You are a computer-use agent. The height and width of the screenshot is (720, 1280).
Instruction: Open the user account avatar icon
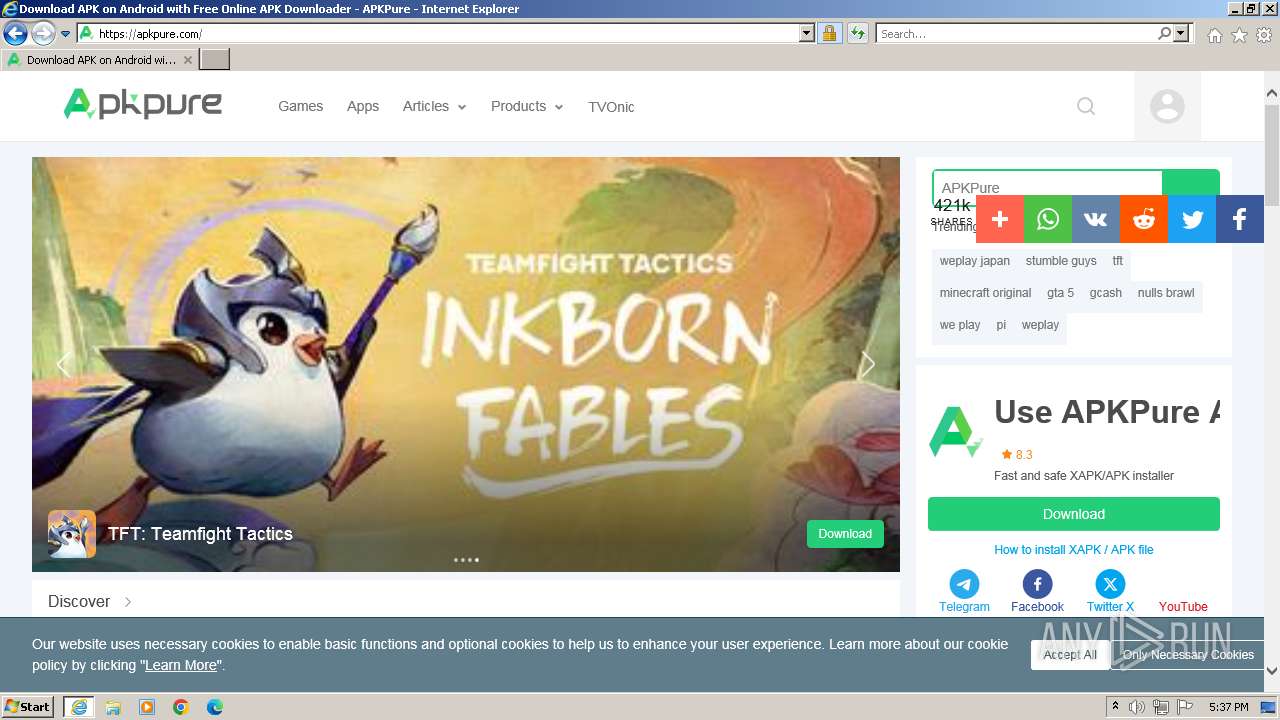click(x=1167, y=106)
